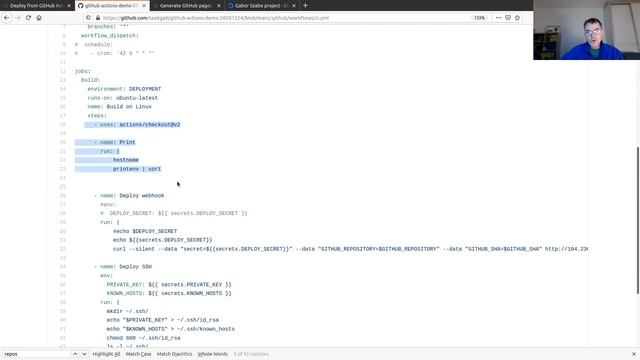Click the tracking protection shield icon
640x360 pixels.
[x=88, y=18]
